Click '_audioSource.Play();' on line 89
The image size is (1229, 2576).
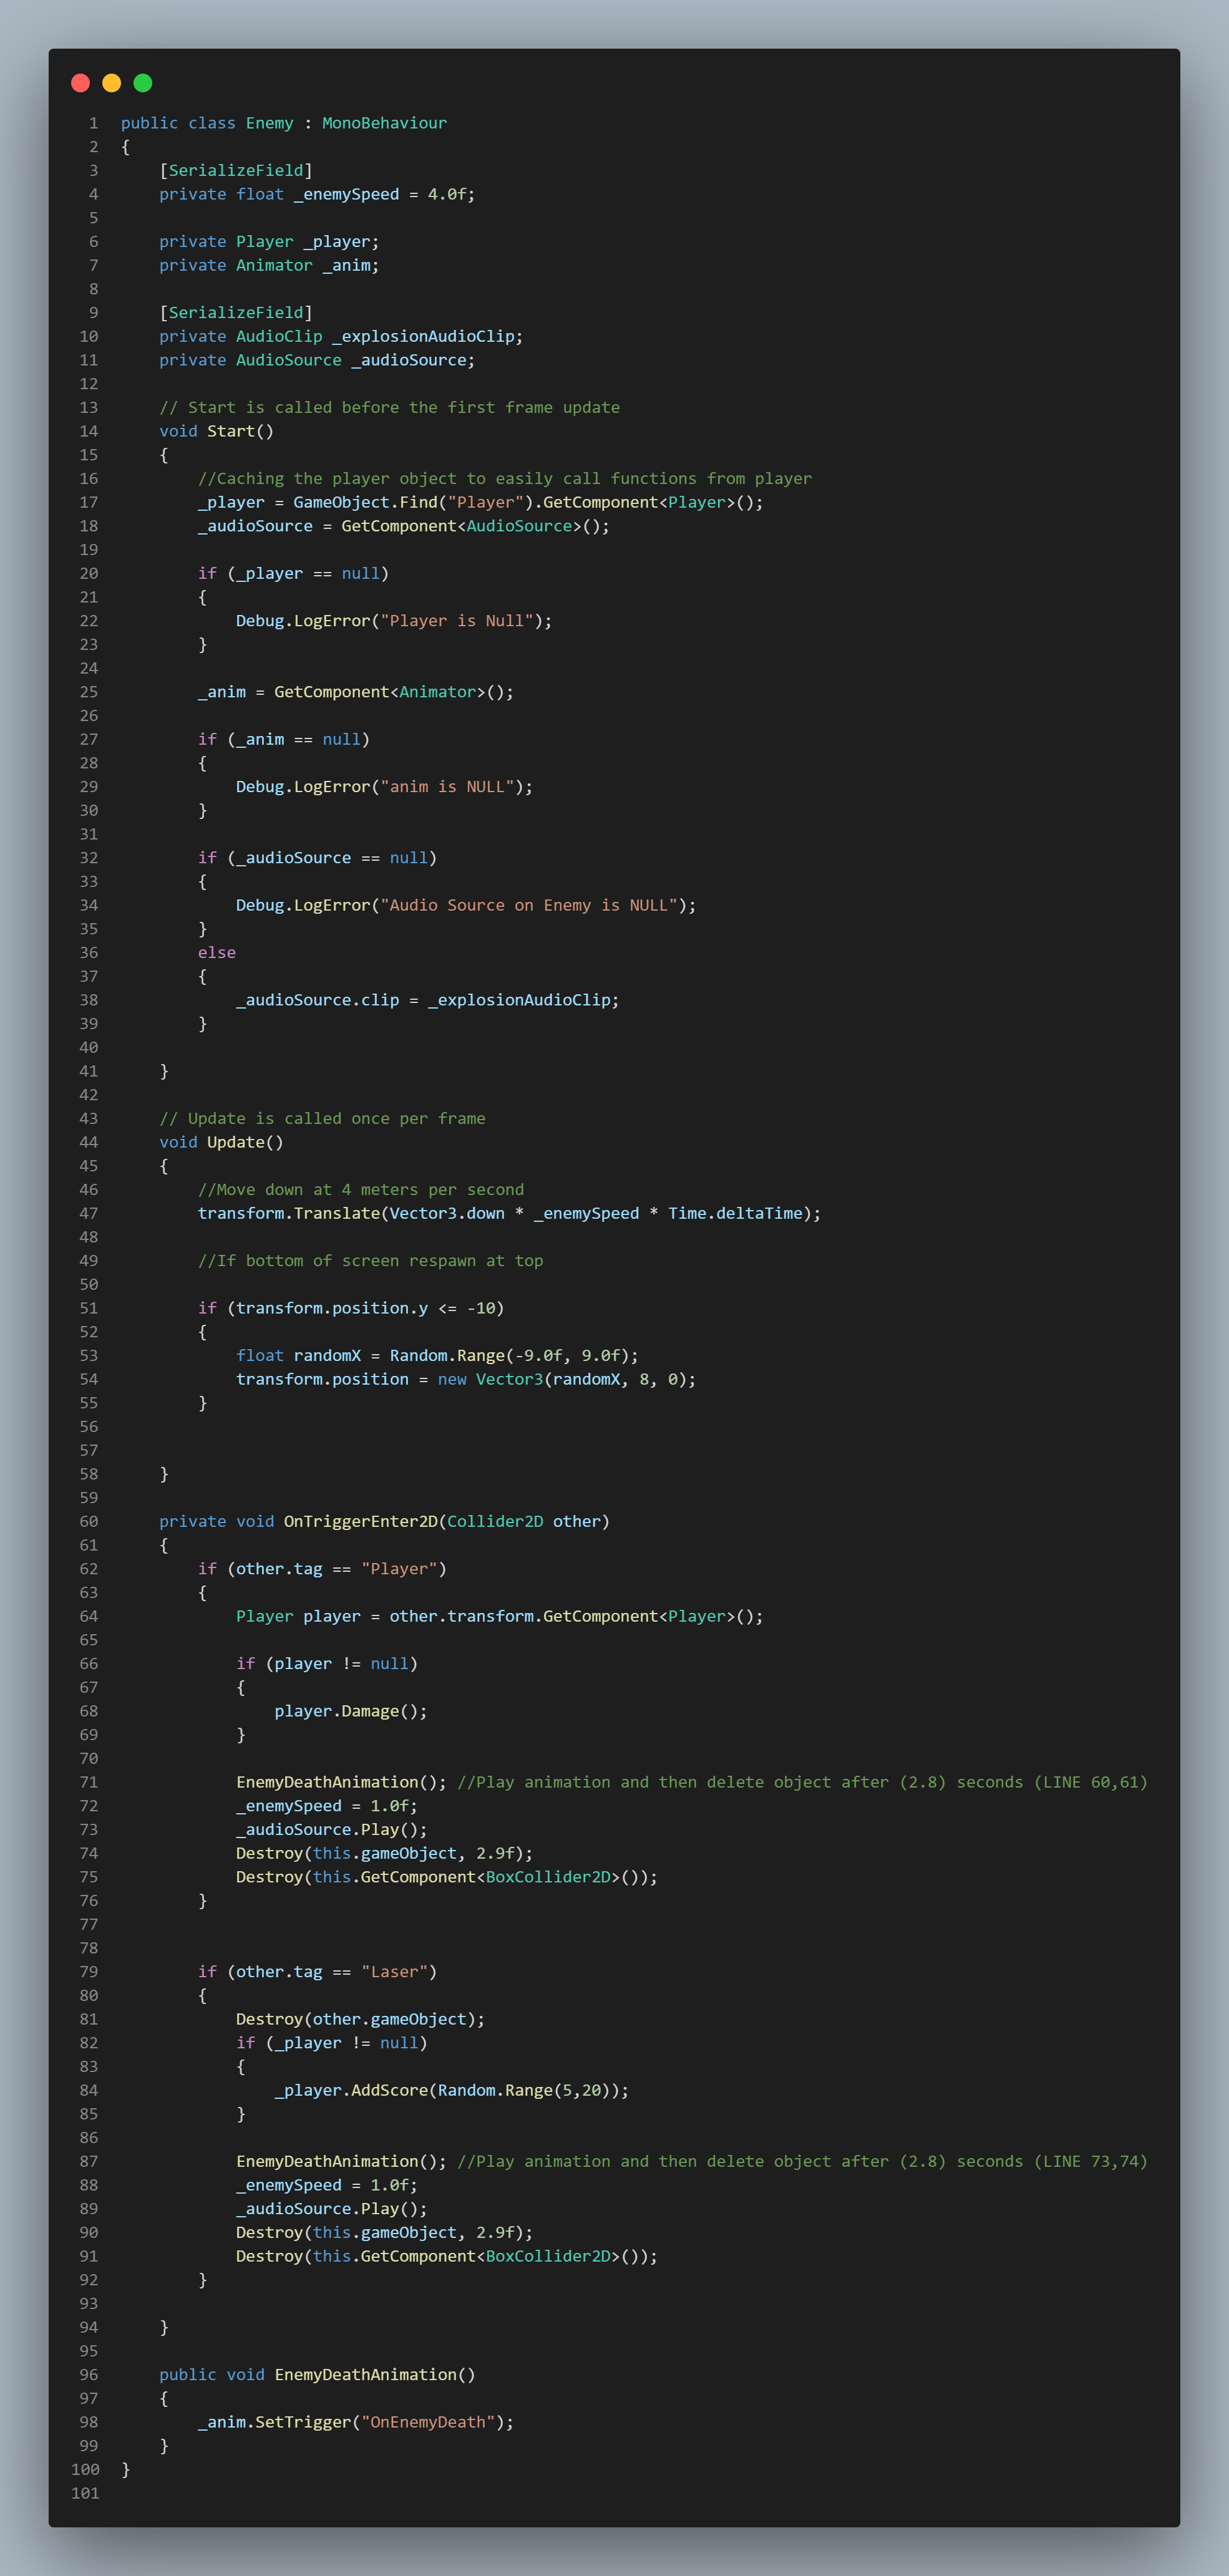click(x=332, y=2208)
